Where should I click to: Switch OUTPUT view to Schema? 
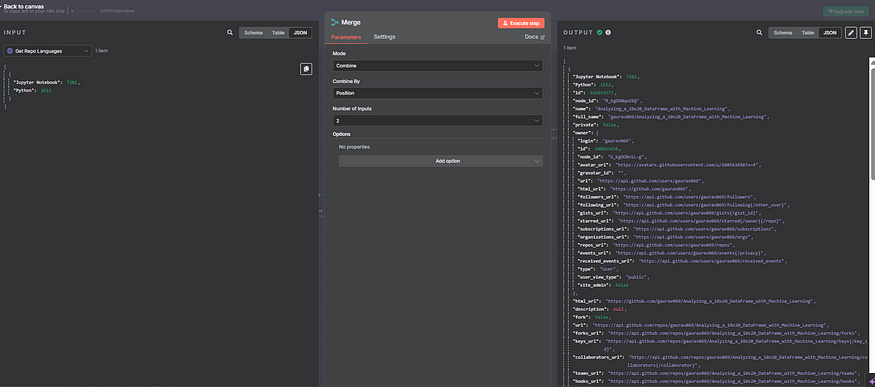(x=783, y=33)
